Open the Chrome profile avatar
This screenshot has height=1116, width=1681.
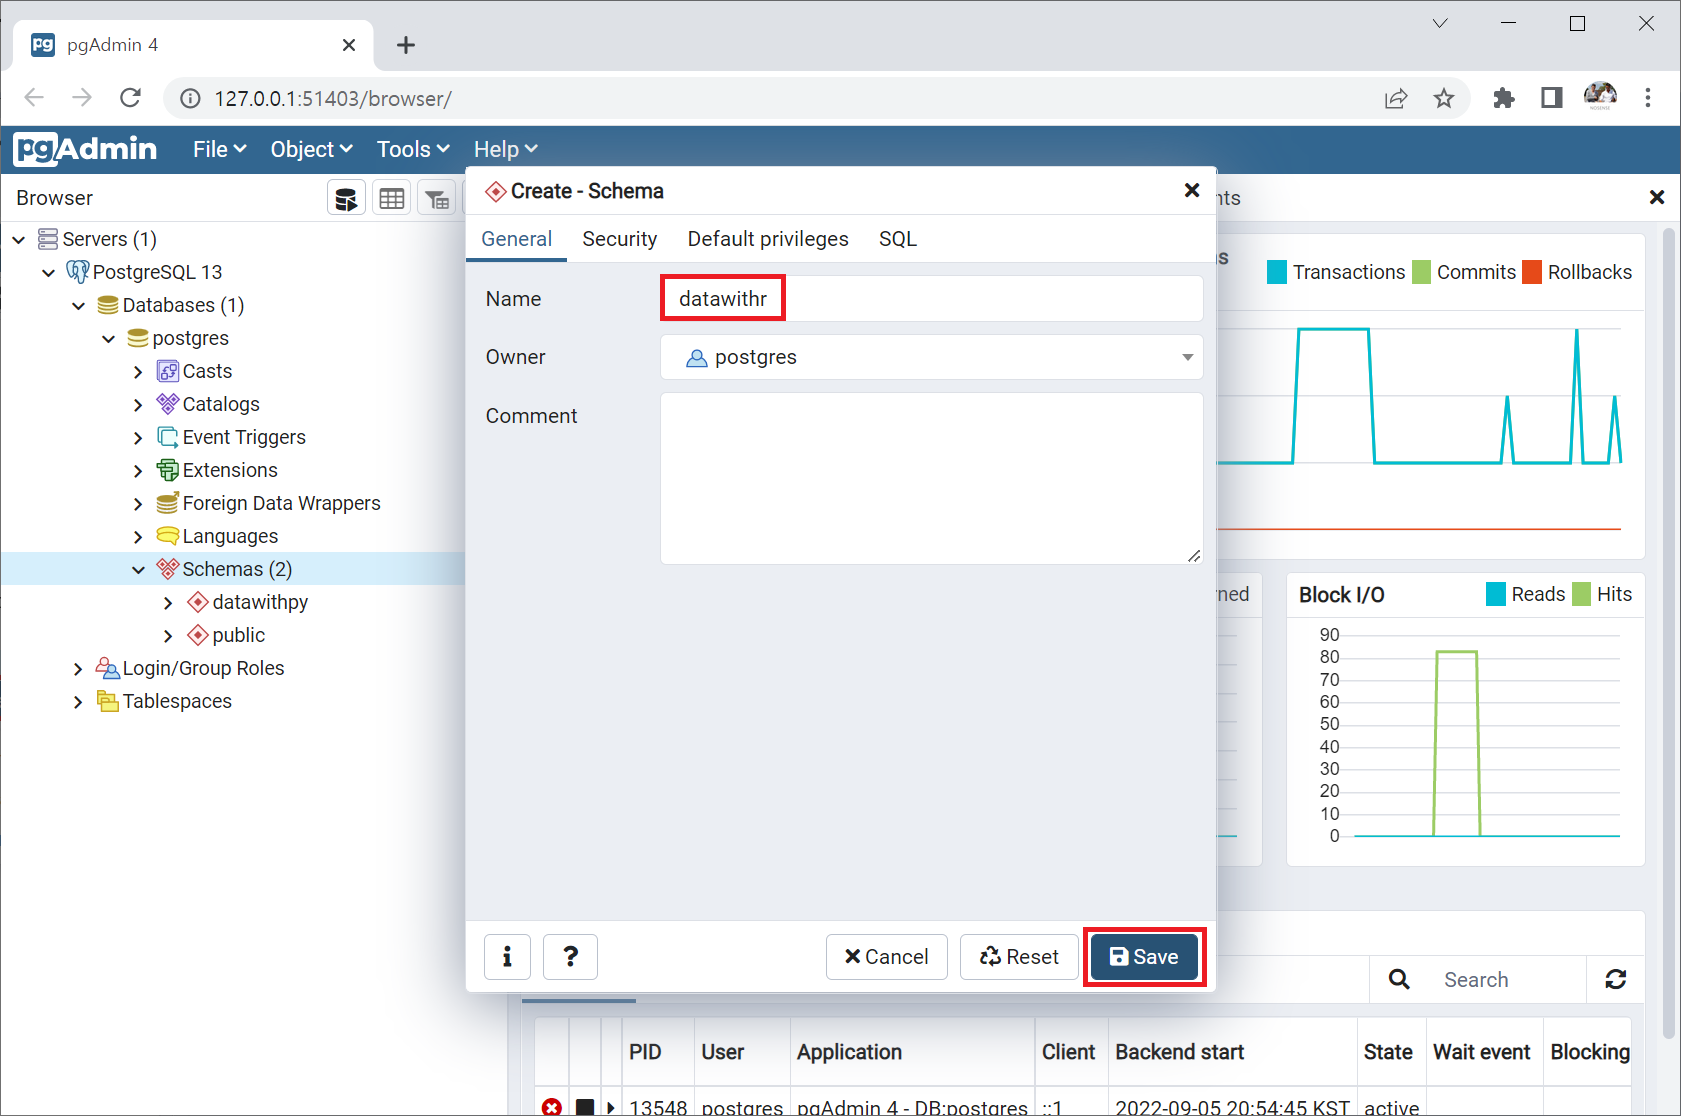1600,97
